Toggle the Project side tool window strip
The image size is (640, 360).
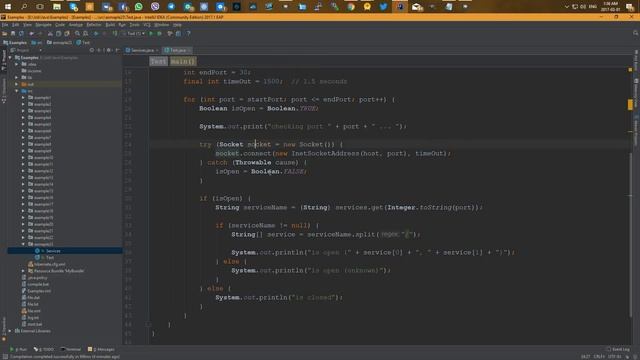click(x=4, y=60)
